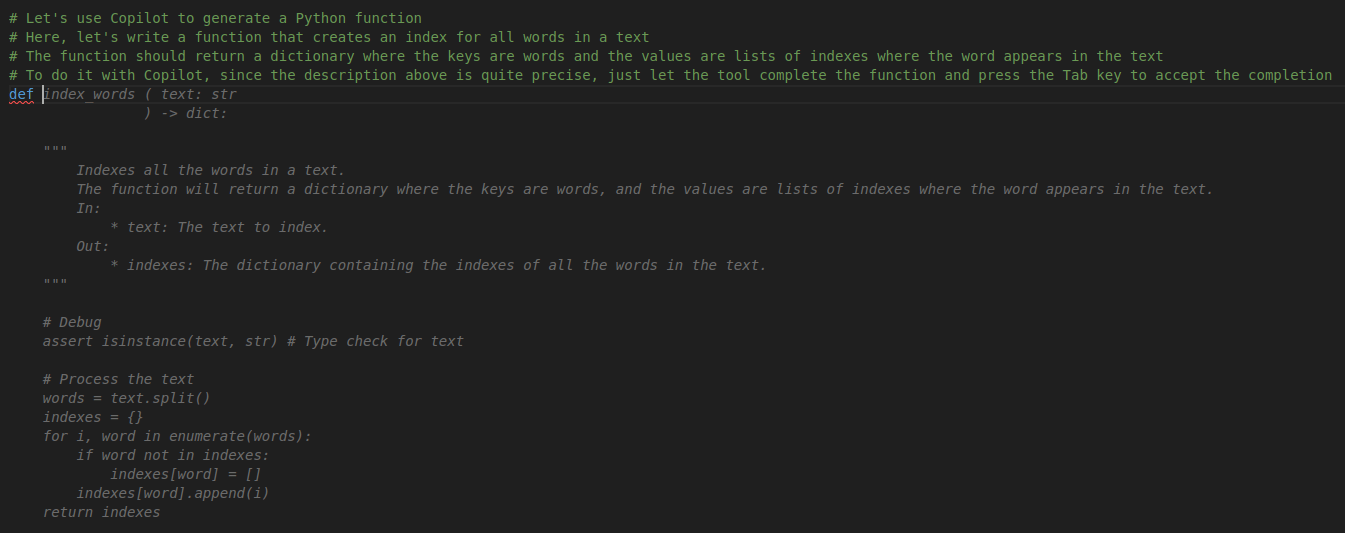The height and width of the screenshot is (533, 1345).
Task: Click the 'if word not in indexes:' line
Action: [173, 455]
